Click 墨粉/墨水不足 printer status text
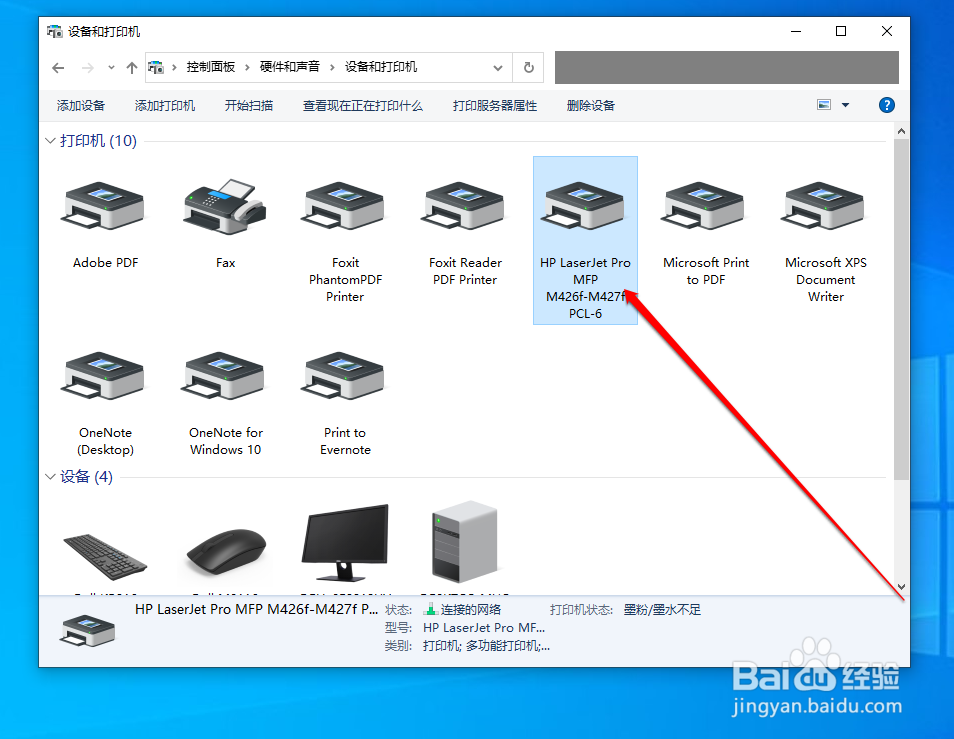 [662, 609]
